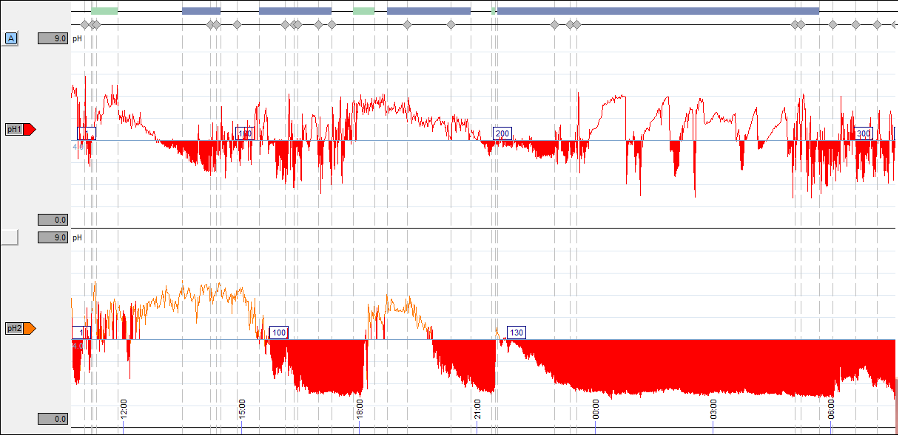Click the episode label 200 on pH1
This screenshot has height=435, width=899.
502,133
